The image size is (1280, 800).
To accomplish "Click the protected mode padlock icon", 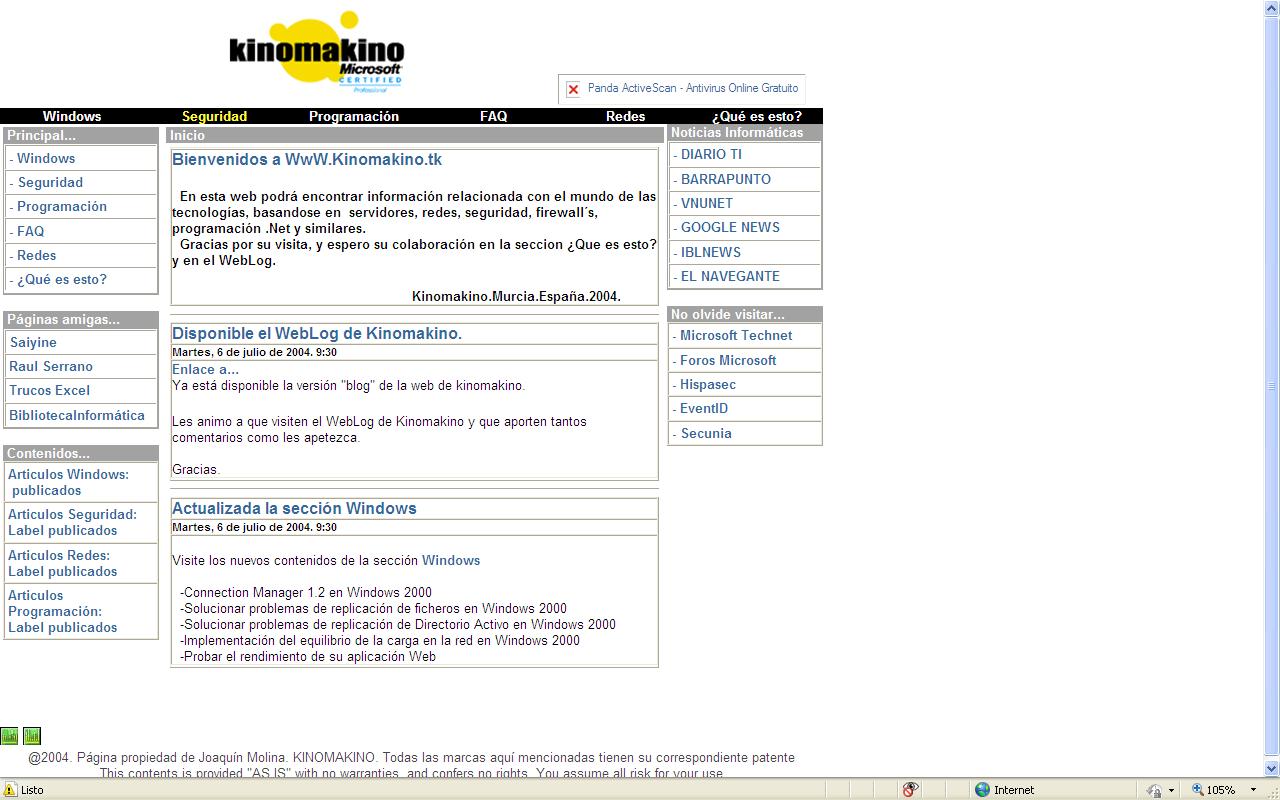I will pyautogui.click(x=1154, y=790).
